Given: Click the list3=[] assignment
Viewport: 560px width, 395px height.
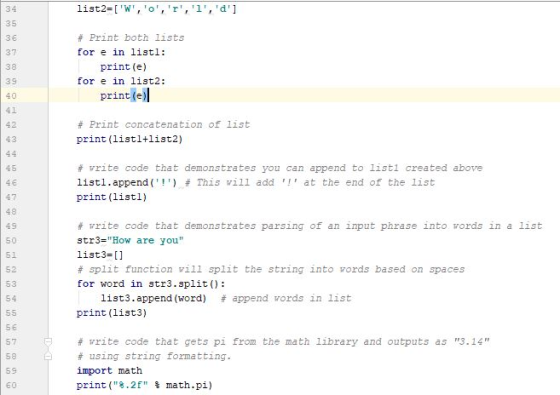Looking at the screenshot, I should 100,255.
